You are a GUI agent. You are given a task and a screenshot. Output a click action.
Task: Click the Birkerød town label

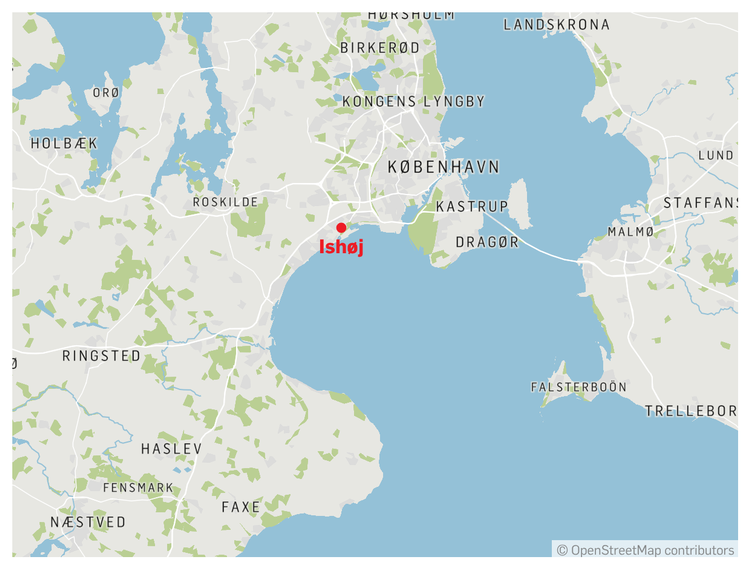[x=380, y=48]
